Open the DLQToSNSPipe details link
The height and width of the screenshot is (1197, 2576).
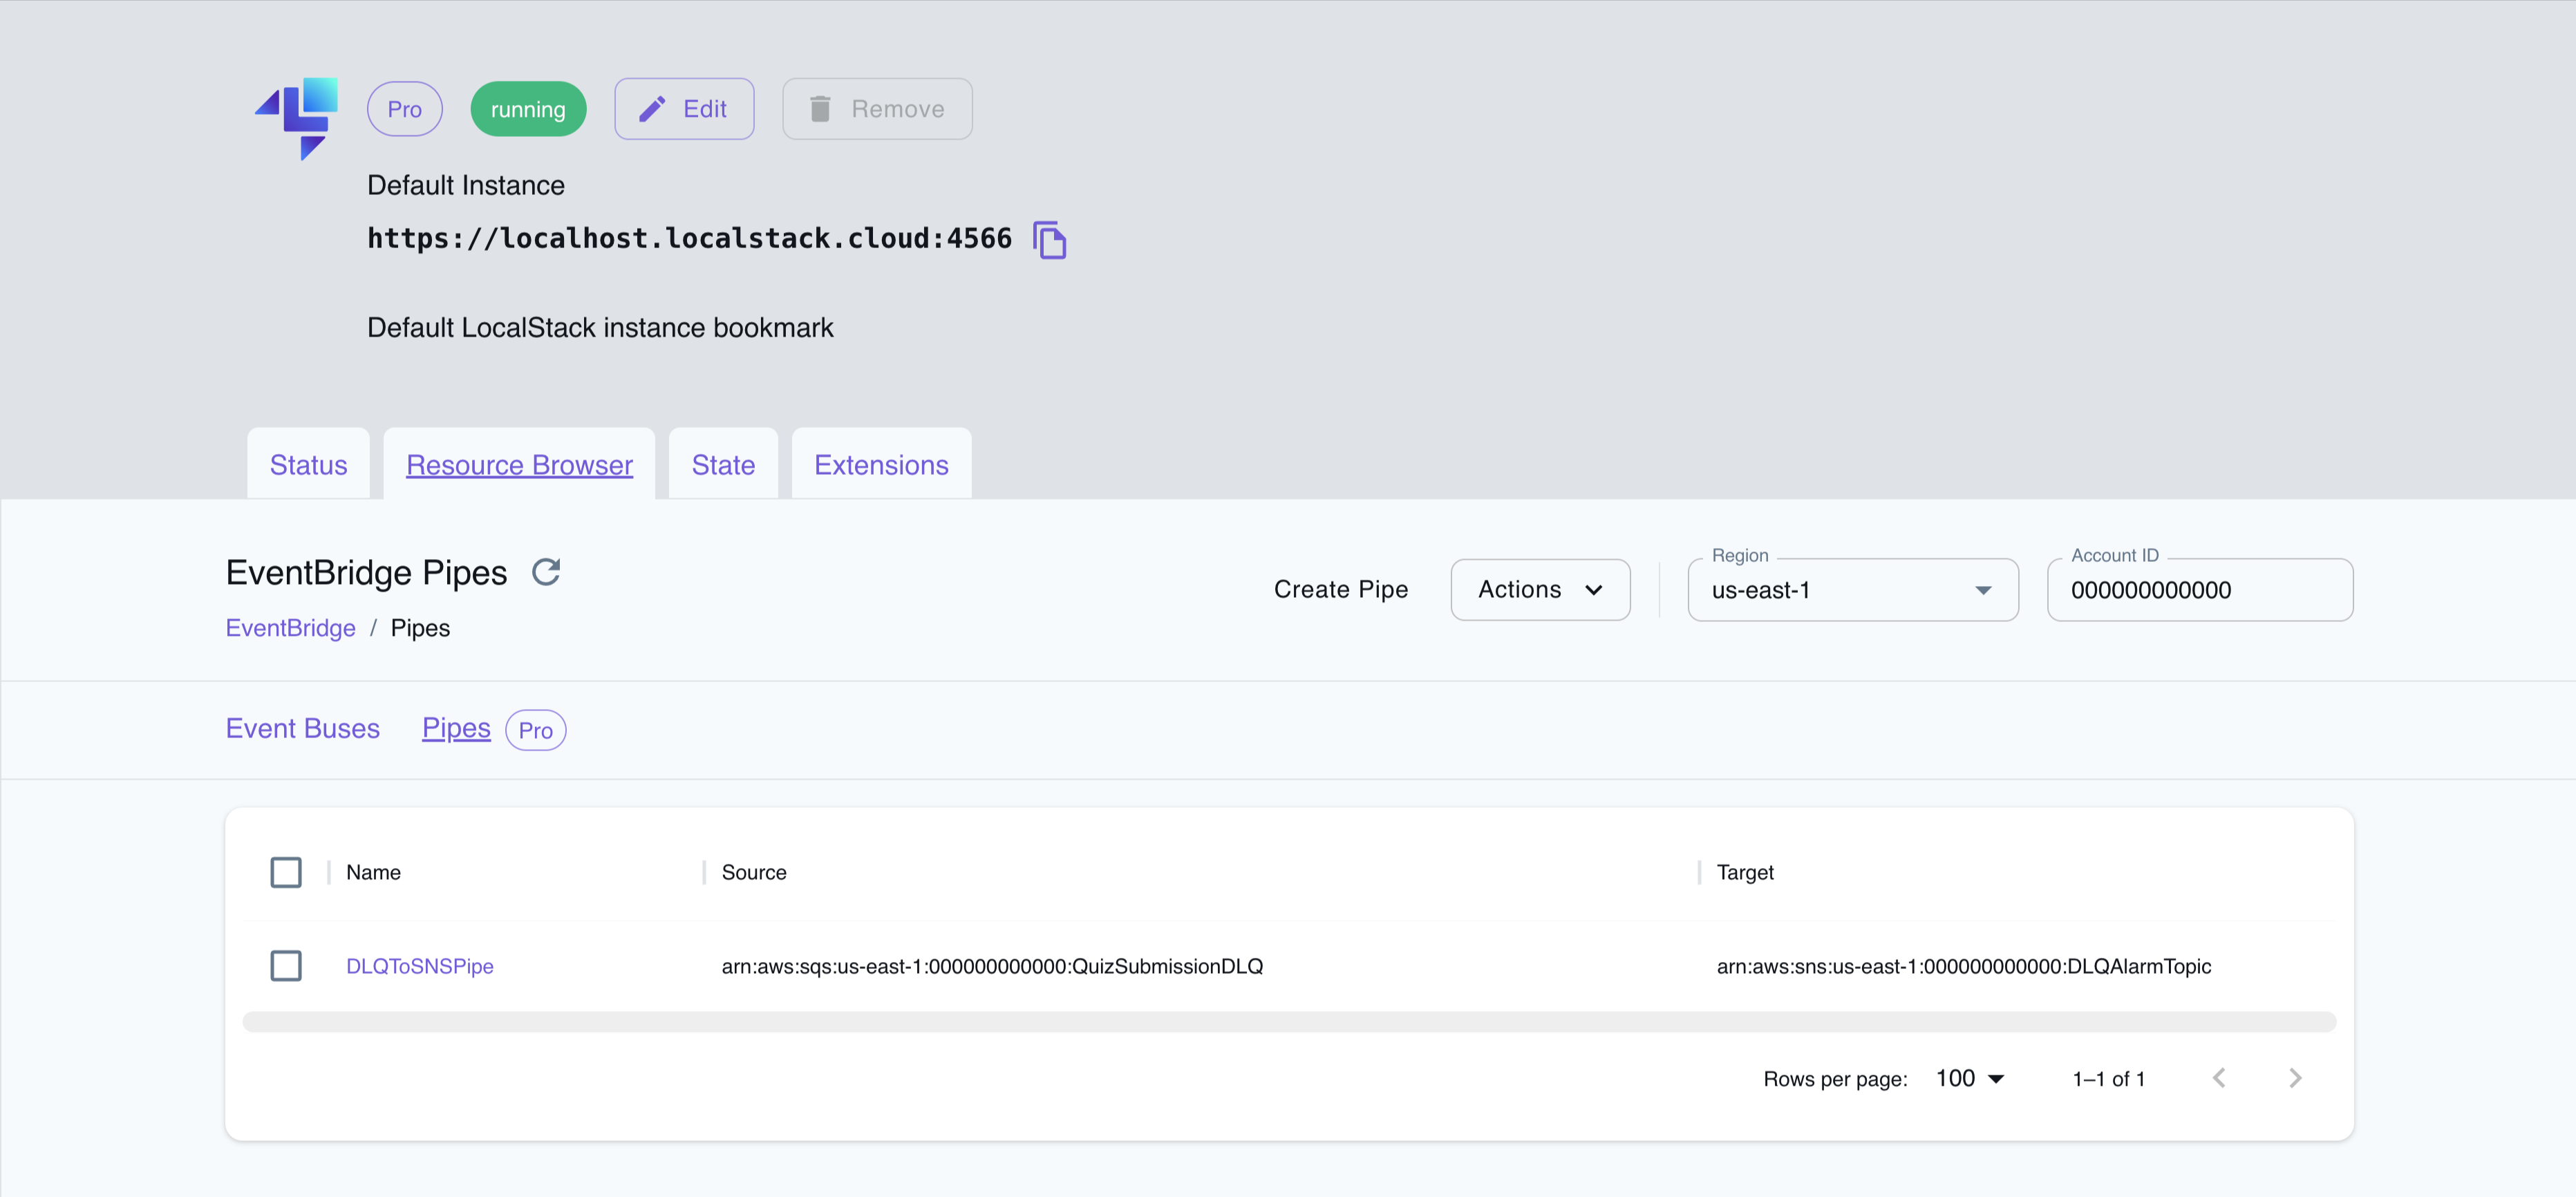tap(419, 966)
